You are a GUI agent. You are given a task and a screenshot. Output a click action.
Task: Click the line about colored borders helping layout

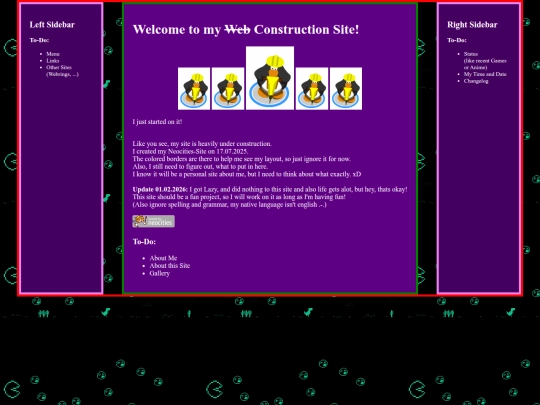coord(241,159)
